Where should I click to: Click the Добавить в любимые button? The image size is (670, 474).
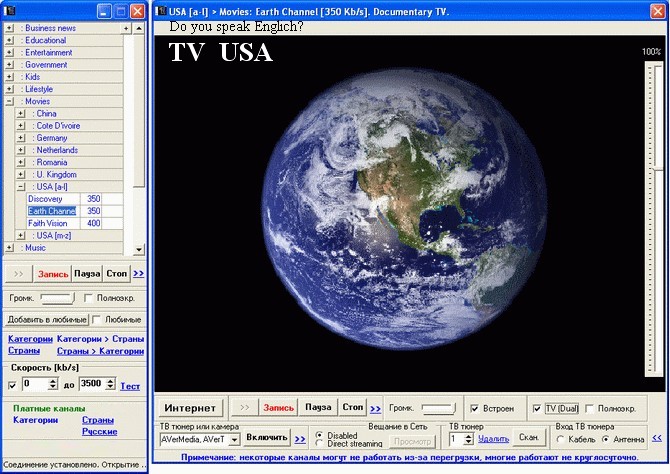tap(47, 320)
